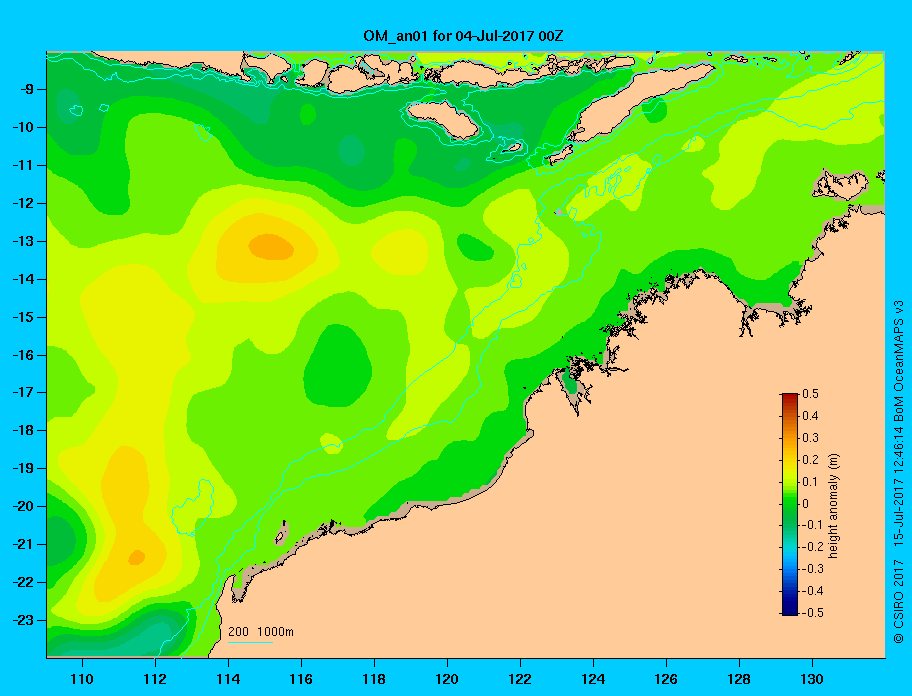Select the 'height anomaly (m)' colorbar label

tap(833, 506)
